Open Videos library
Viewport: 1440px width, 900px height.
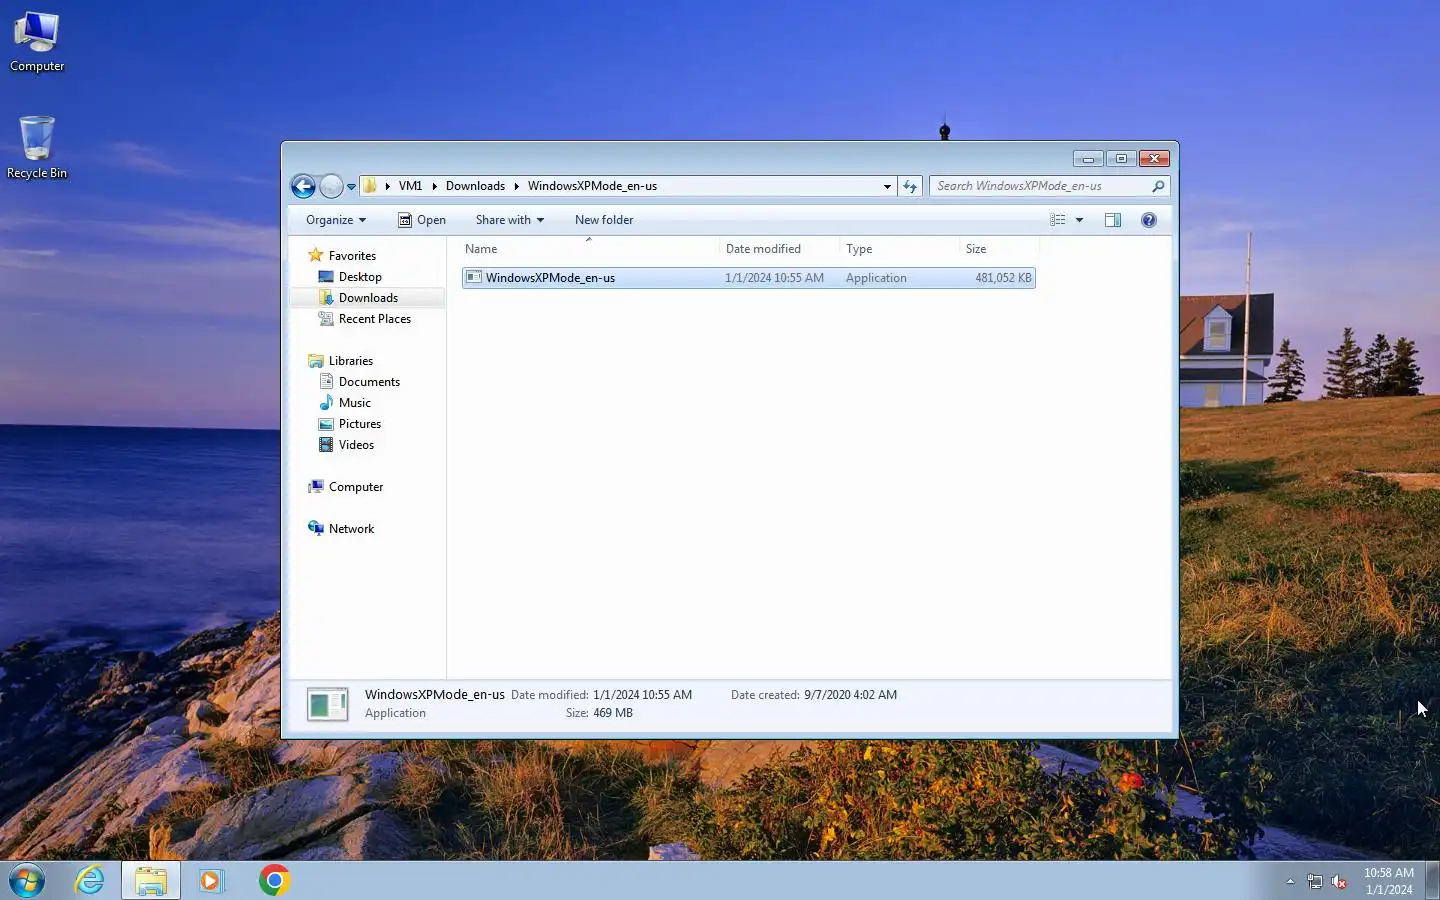[356, 445]
